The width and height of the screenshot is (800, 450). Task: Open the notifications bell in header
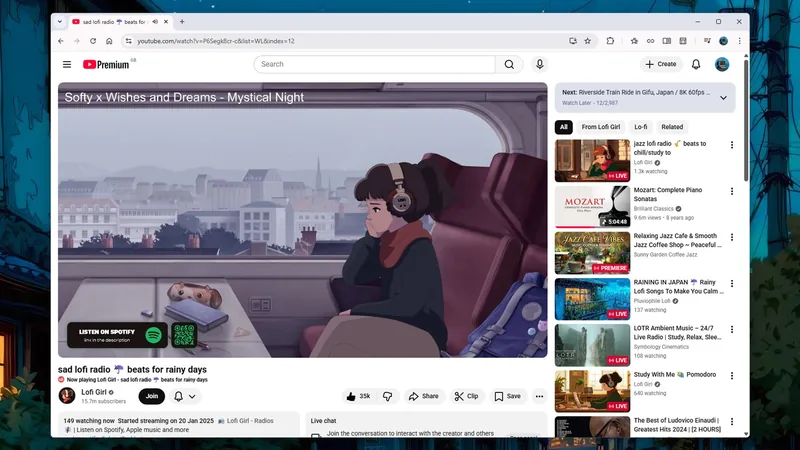click(x=696, y=64)
